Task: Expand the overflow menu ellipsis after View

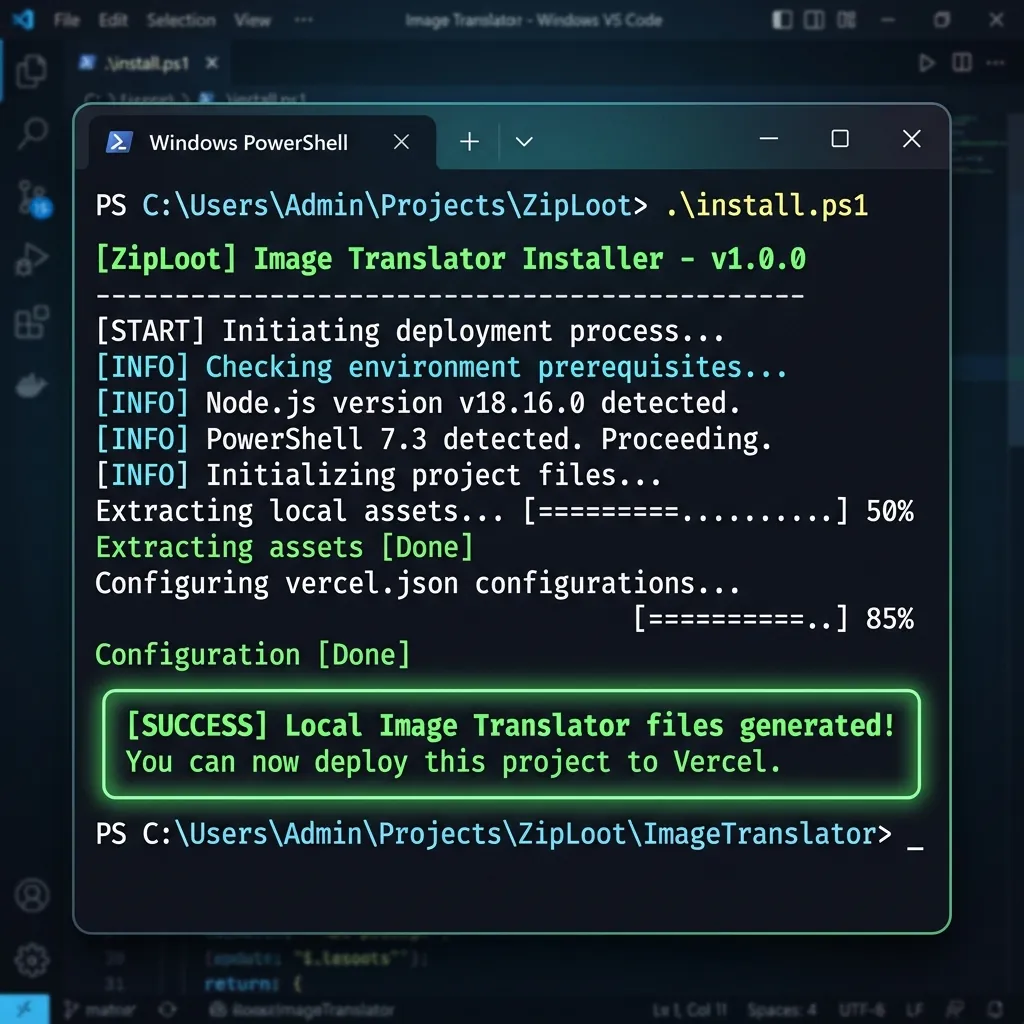Action: [304, 20]
